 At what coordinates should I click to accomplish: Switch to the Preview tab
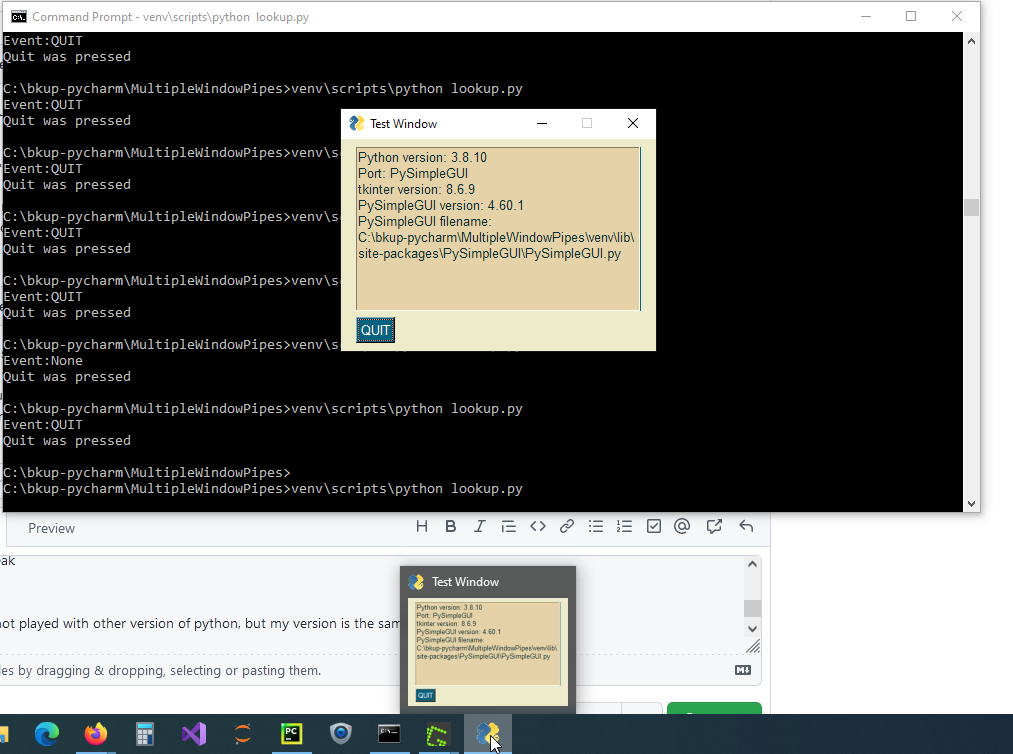tap(51, 528)
